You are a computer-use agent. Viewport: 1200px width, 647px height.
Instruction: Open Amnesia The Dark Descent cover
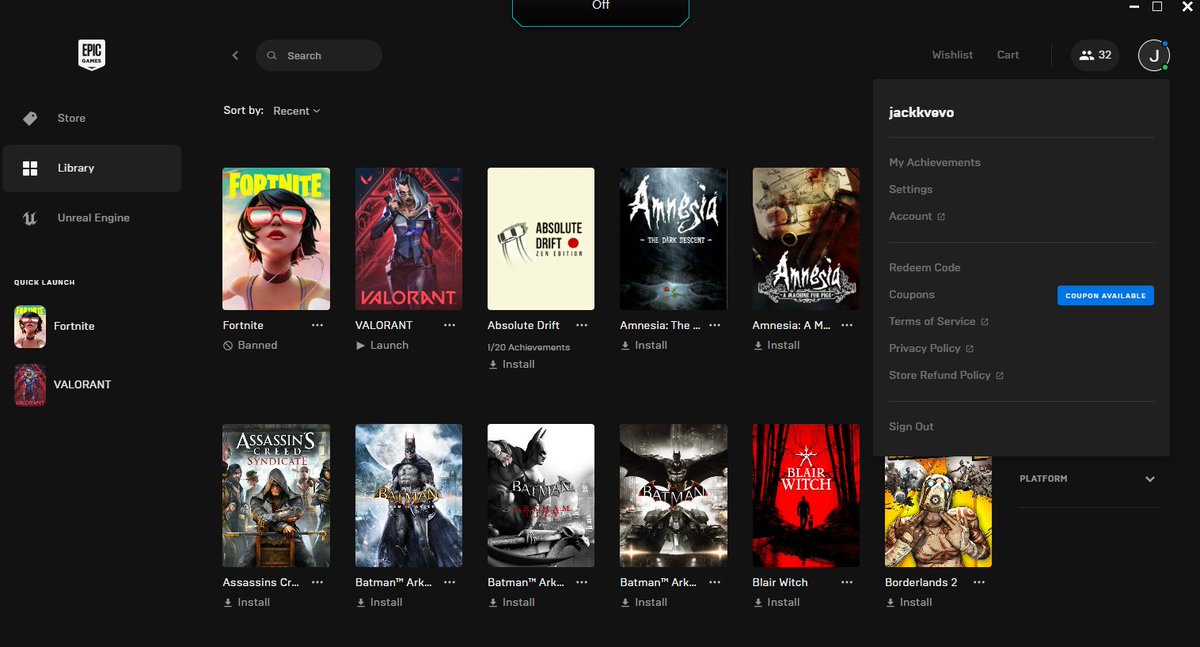[673, 239]
